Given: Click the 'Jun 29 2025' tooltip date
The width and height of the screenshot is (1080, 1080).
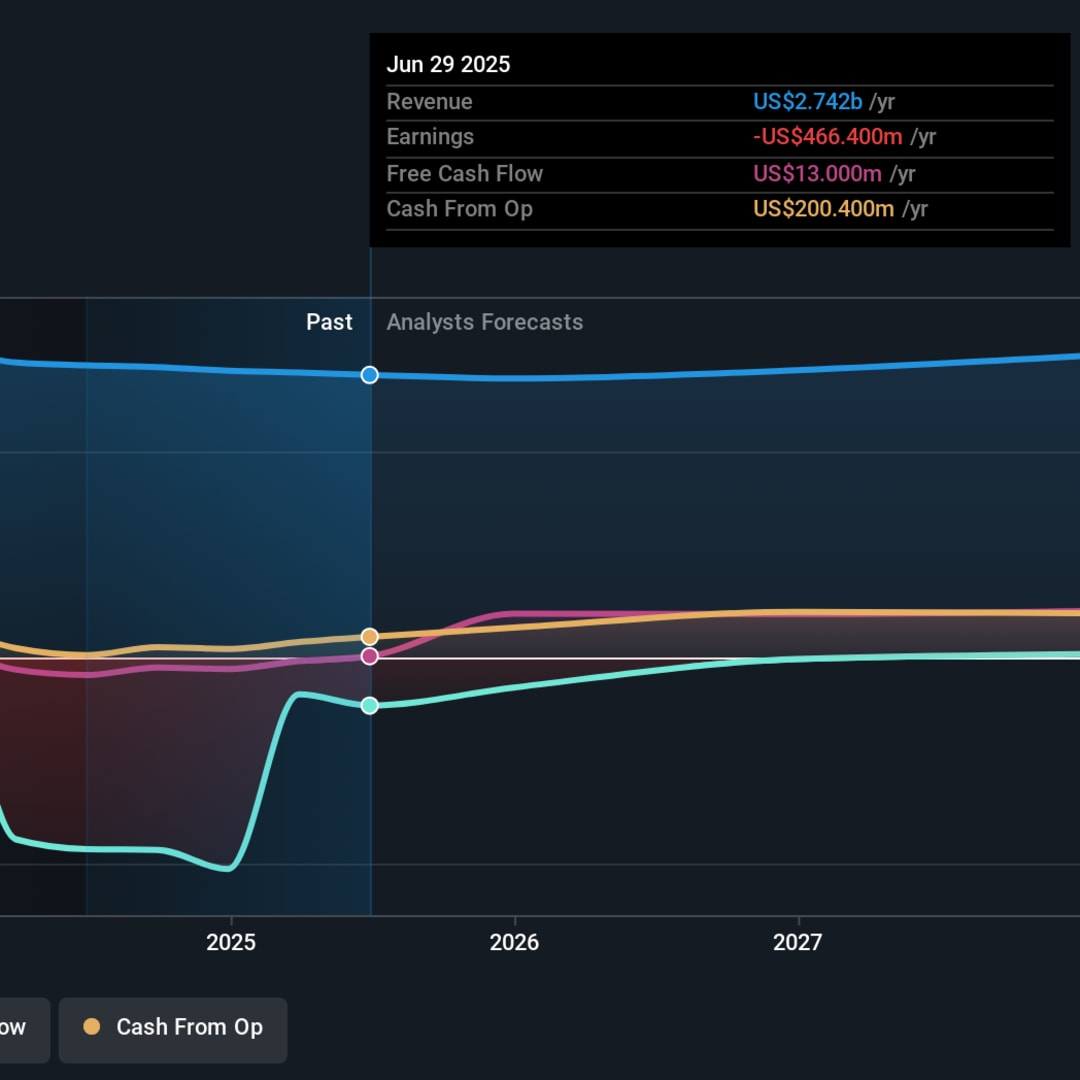Looking at the screenshot, I should tap(448, 64).
